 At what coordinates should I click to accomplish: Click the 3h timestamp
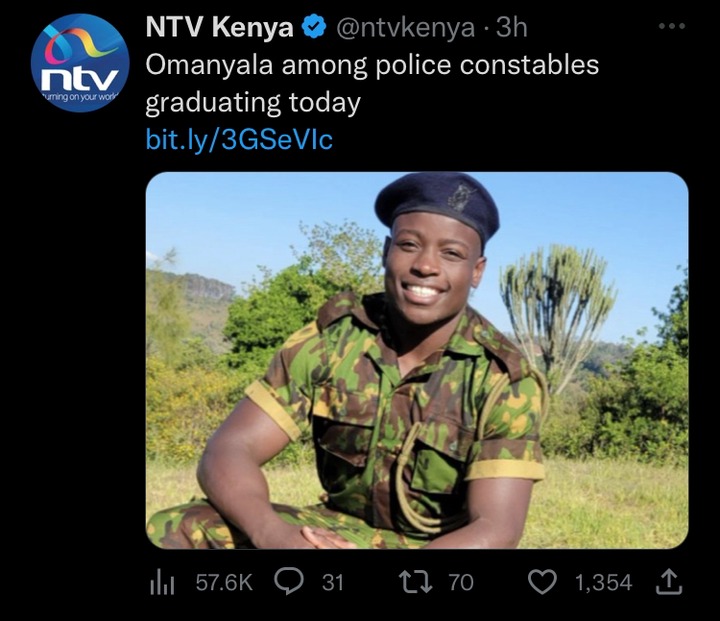(x=512, y=28)
